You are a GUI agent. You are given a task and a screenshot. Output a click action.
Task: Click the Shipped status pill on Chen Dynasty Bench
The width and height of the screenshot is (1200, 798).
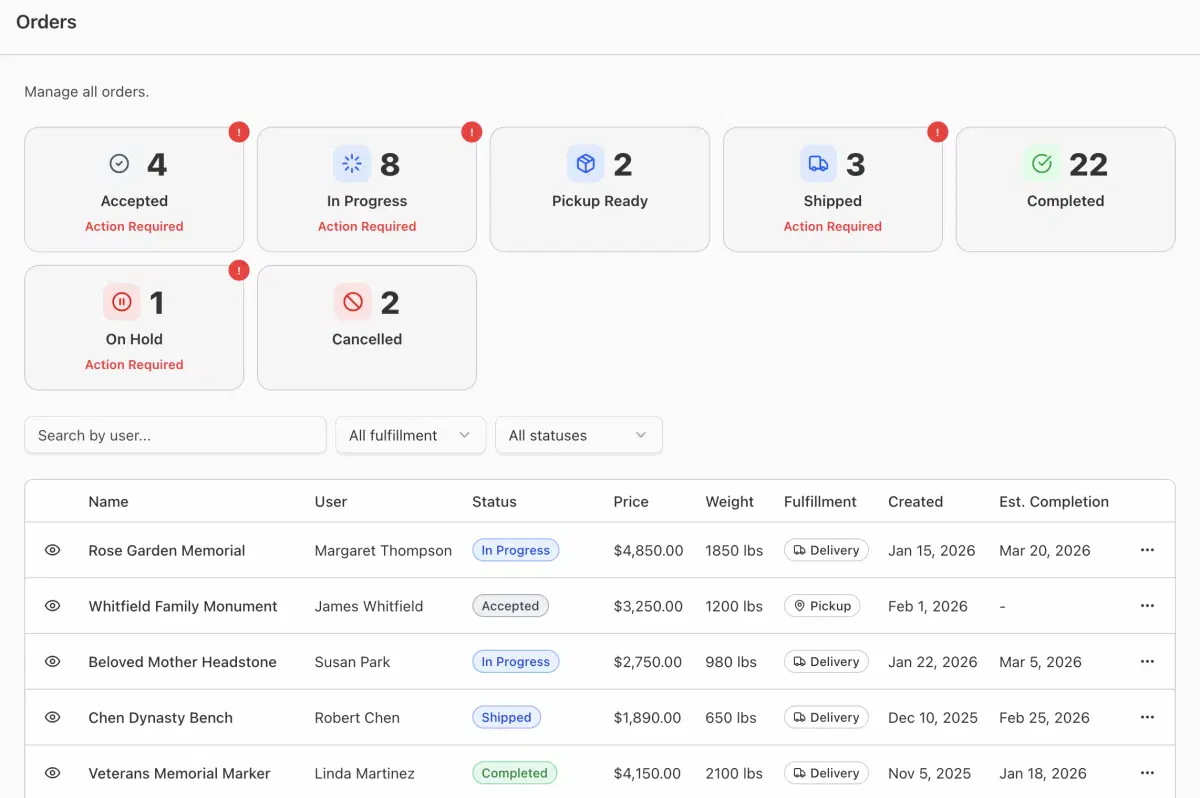[506, 717]
